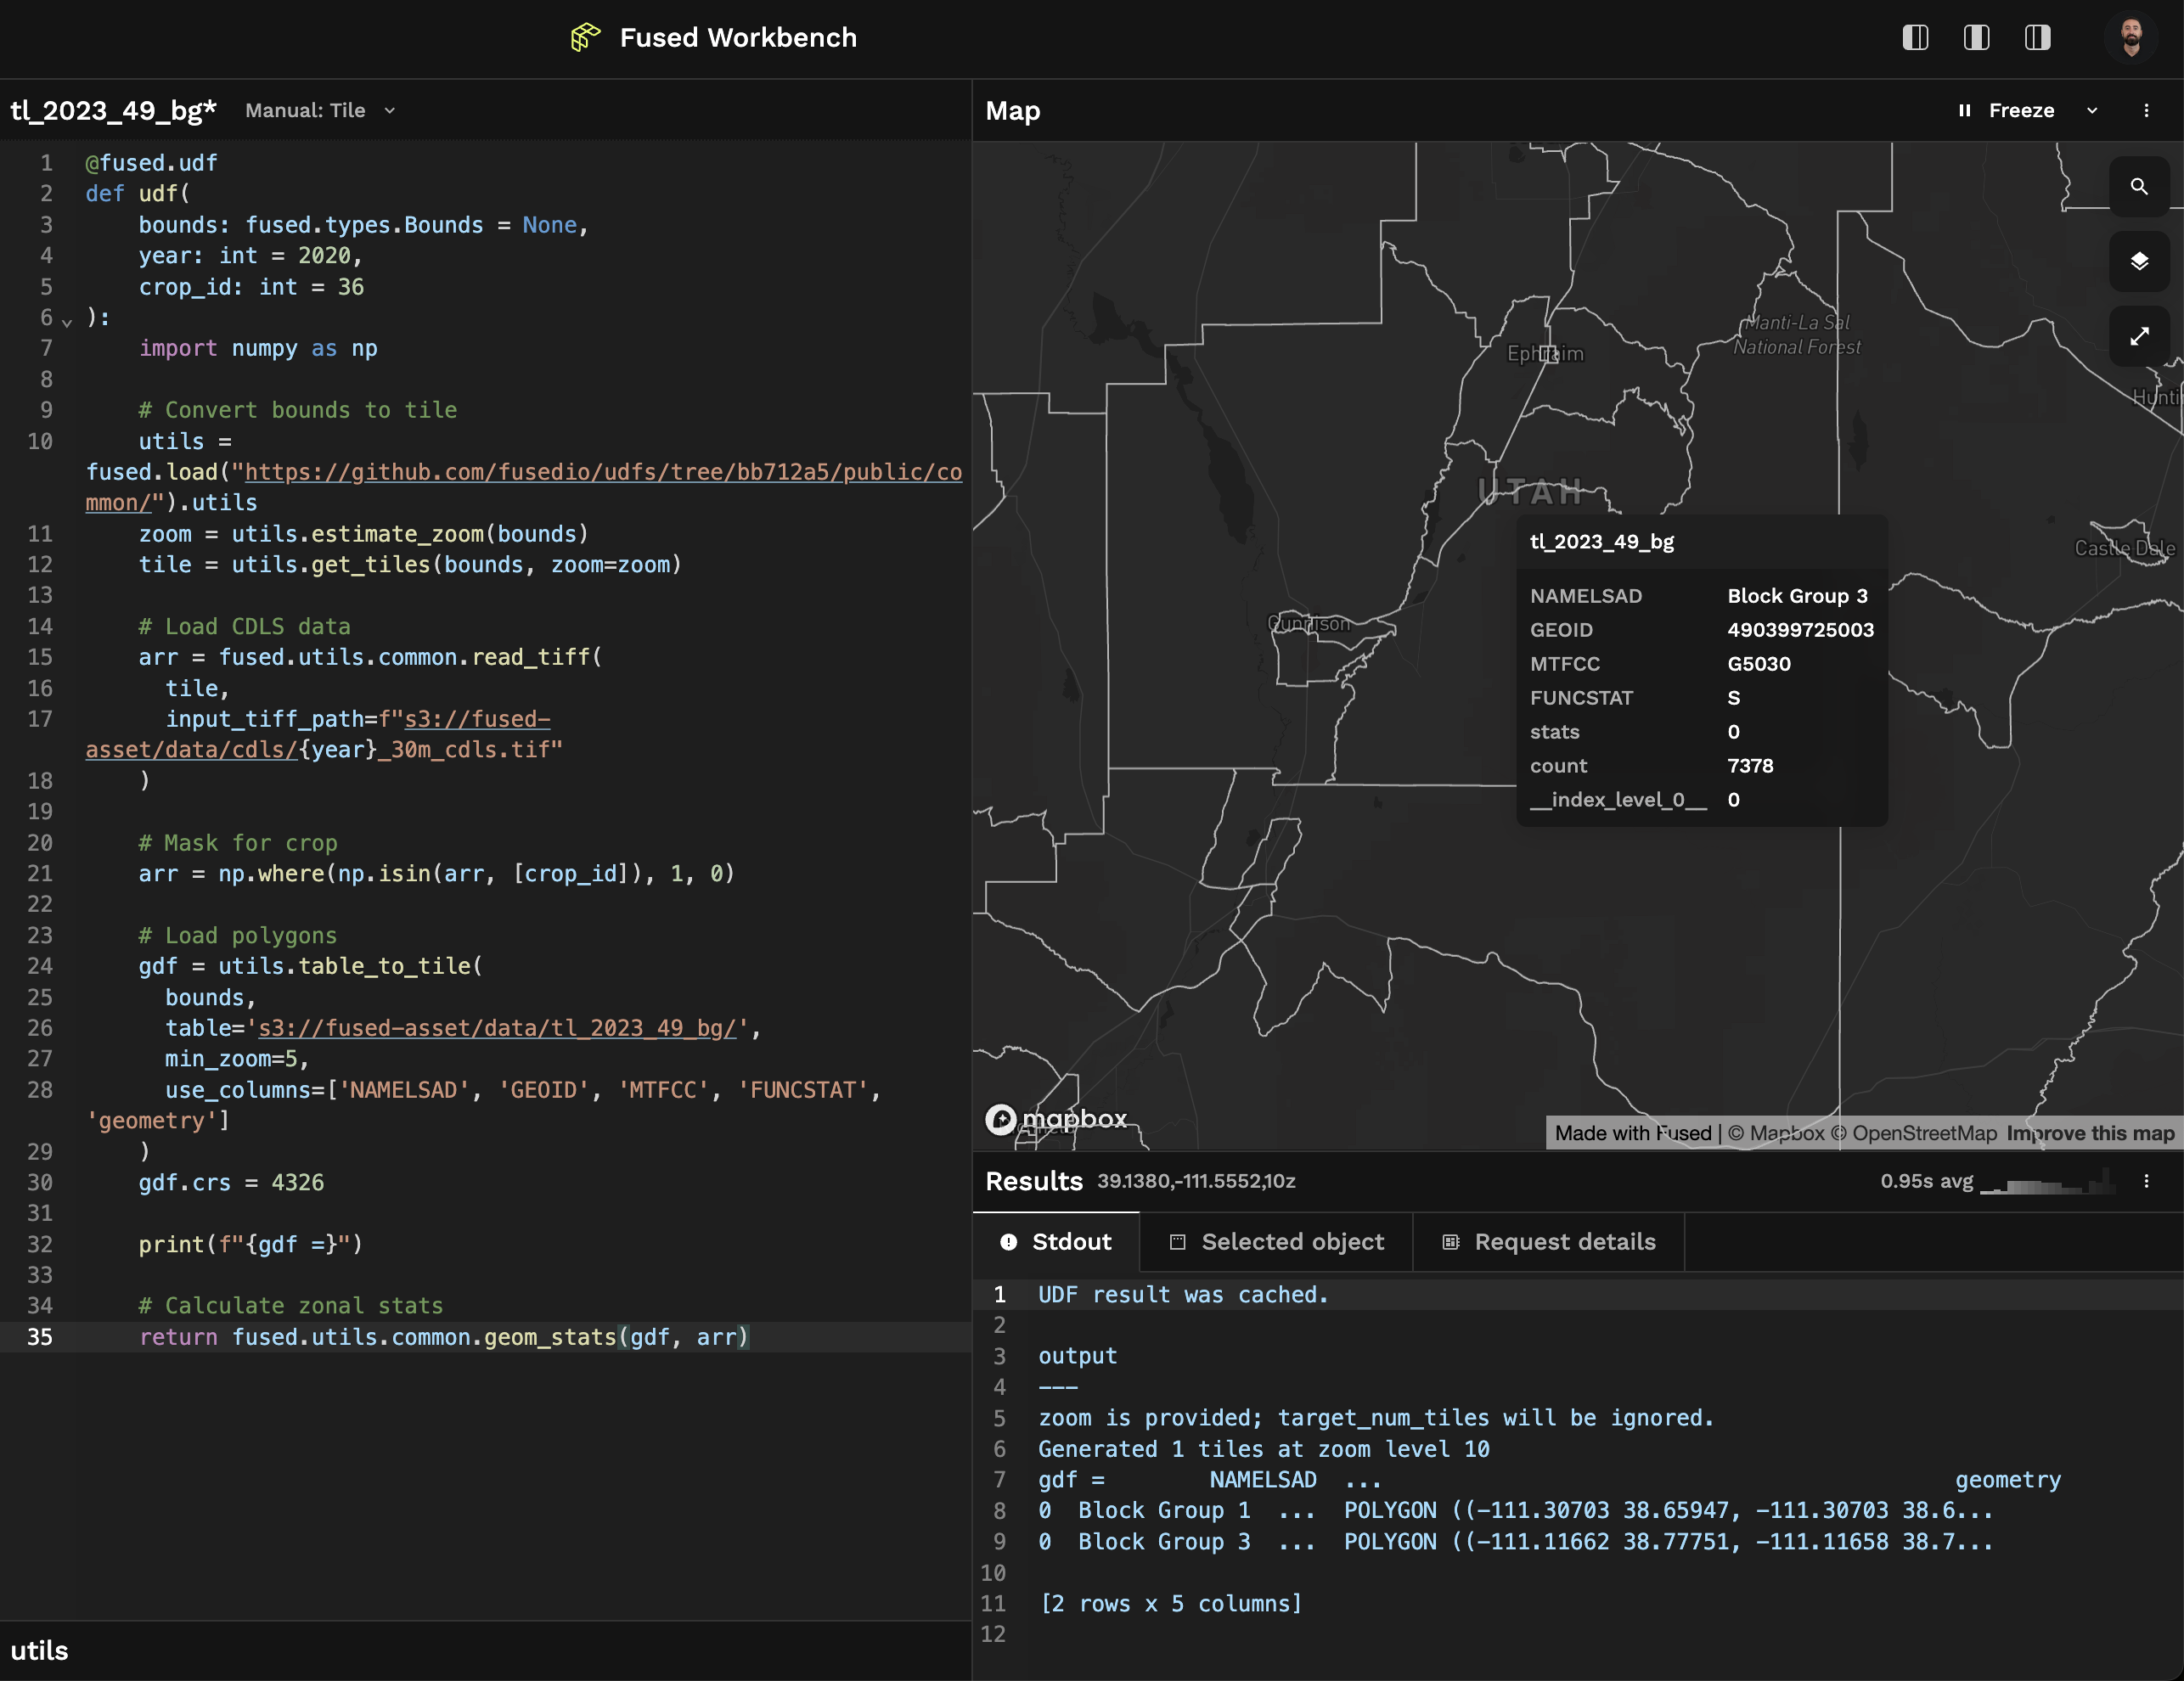Open the utils module tab at bottom
The image size is (2184, 1681).
pyautogui.click(x=39, y=1650)
